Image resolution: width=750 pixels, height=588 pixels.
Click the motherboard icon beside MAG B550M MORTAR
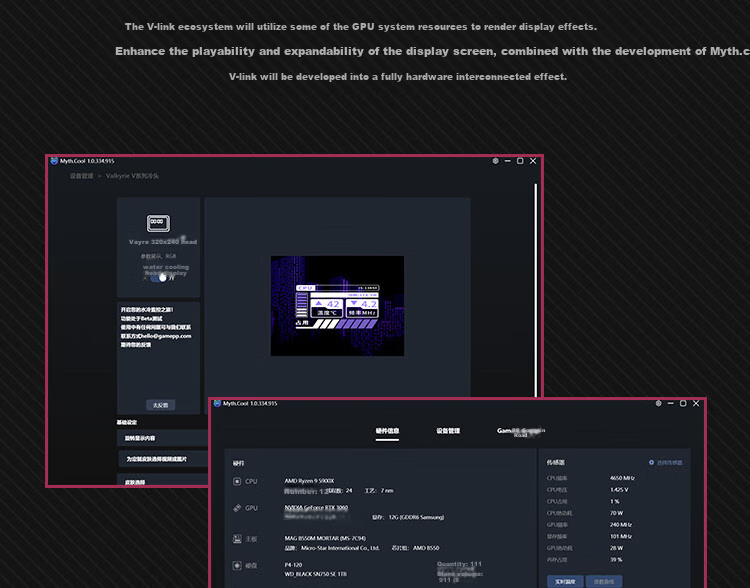(237, 539)
